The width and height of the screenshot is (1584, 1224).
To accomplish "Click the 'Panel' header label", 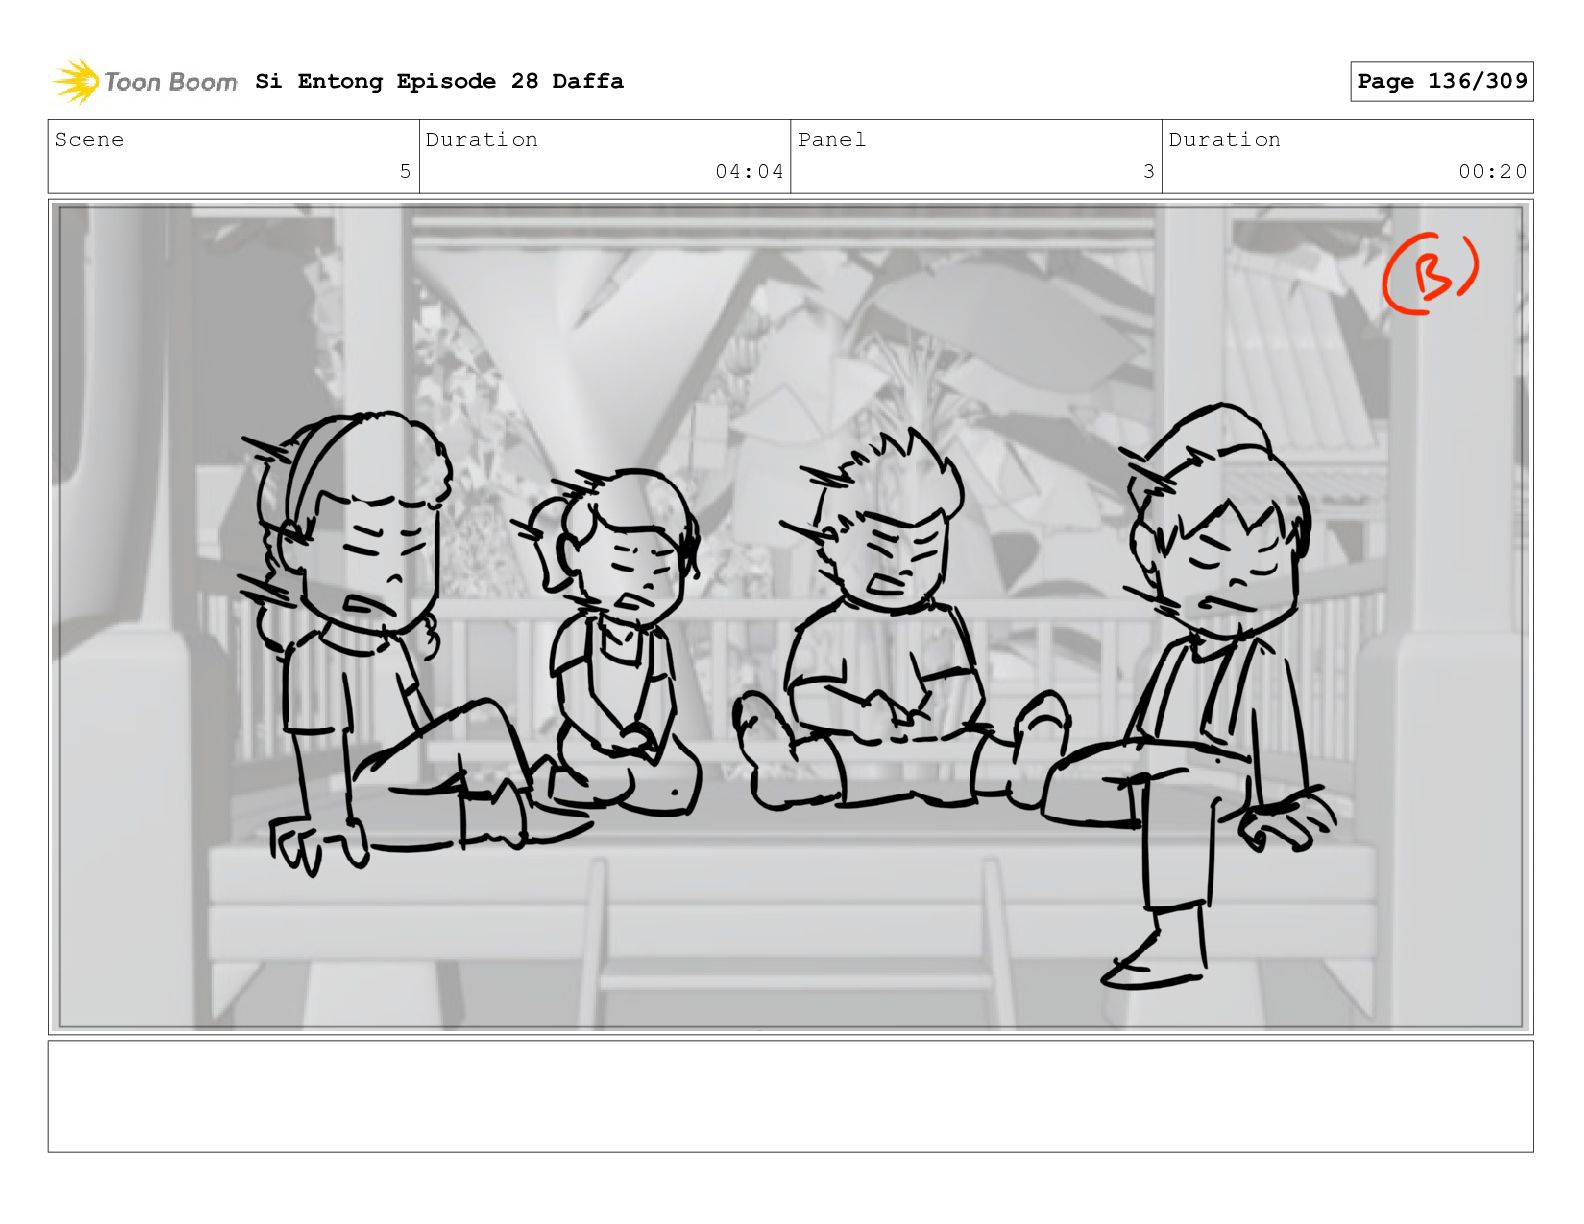I will click(x=832, y=140).
